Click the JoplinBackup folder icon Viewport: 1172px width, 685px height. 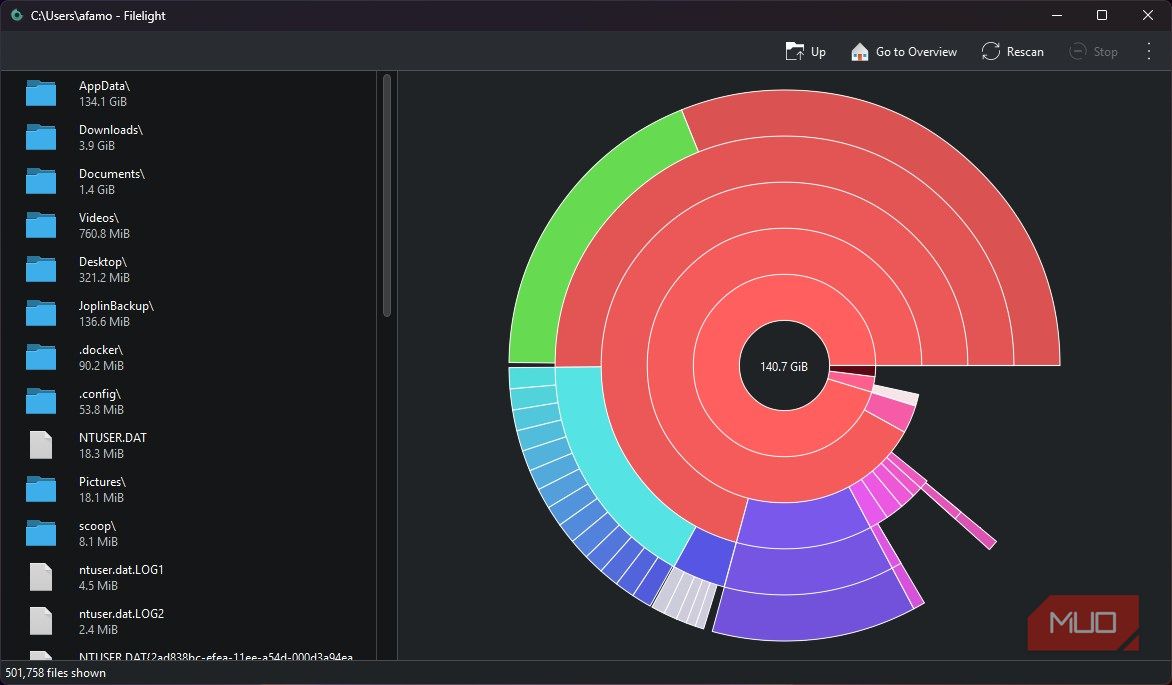click(41, 313)
